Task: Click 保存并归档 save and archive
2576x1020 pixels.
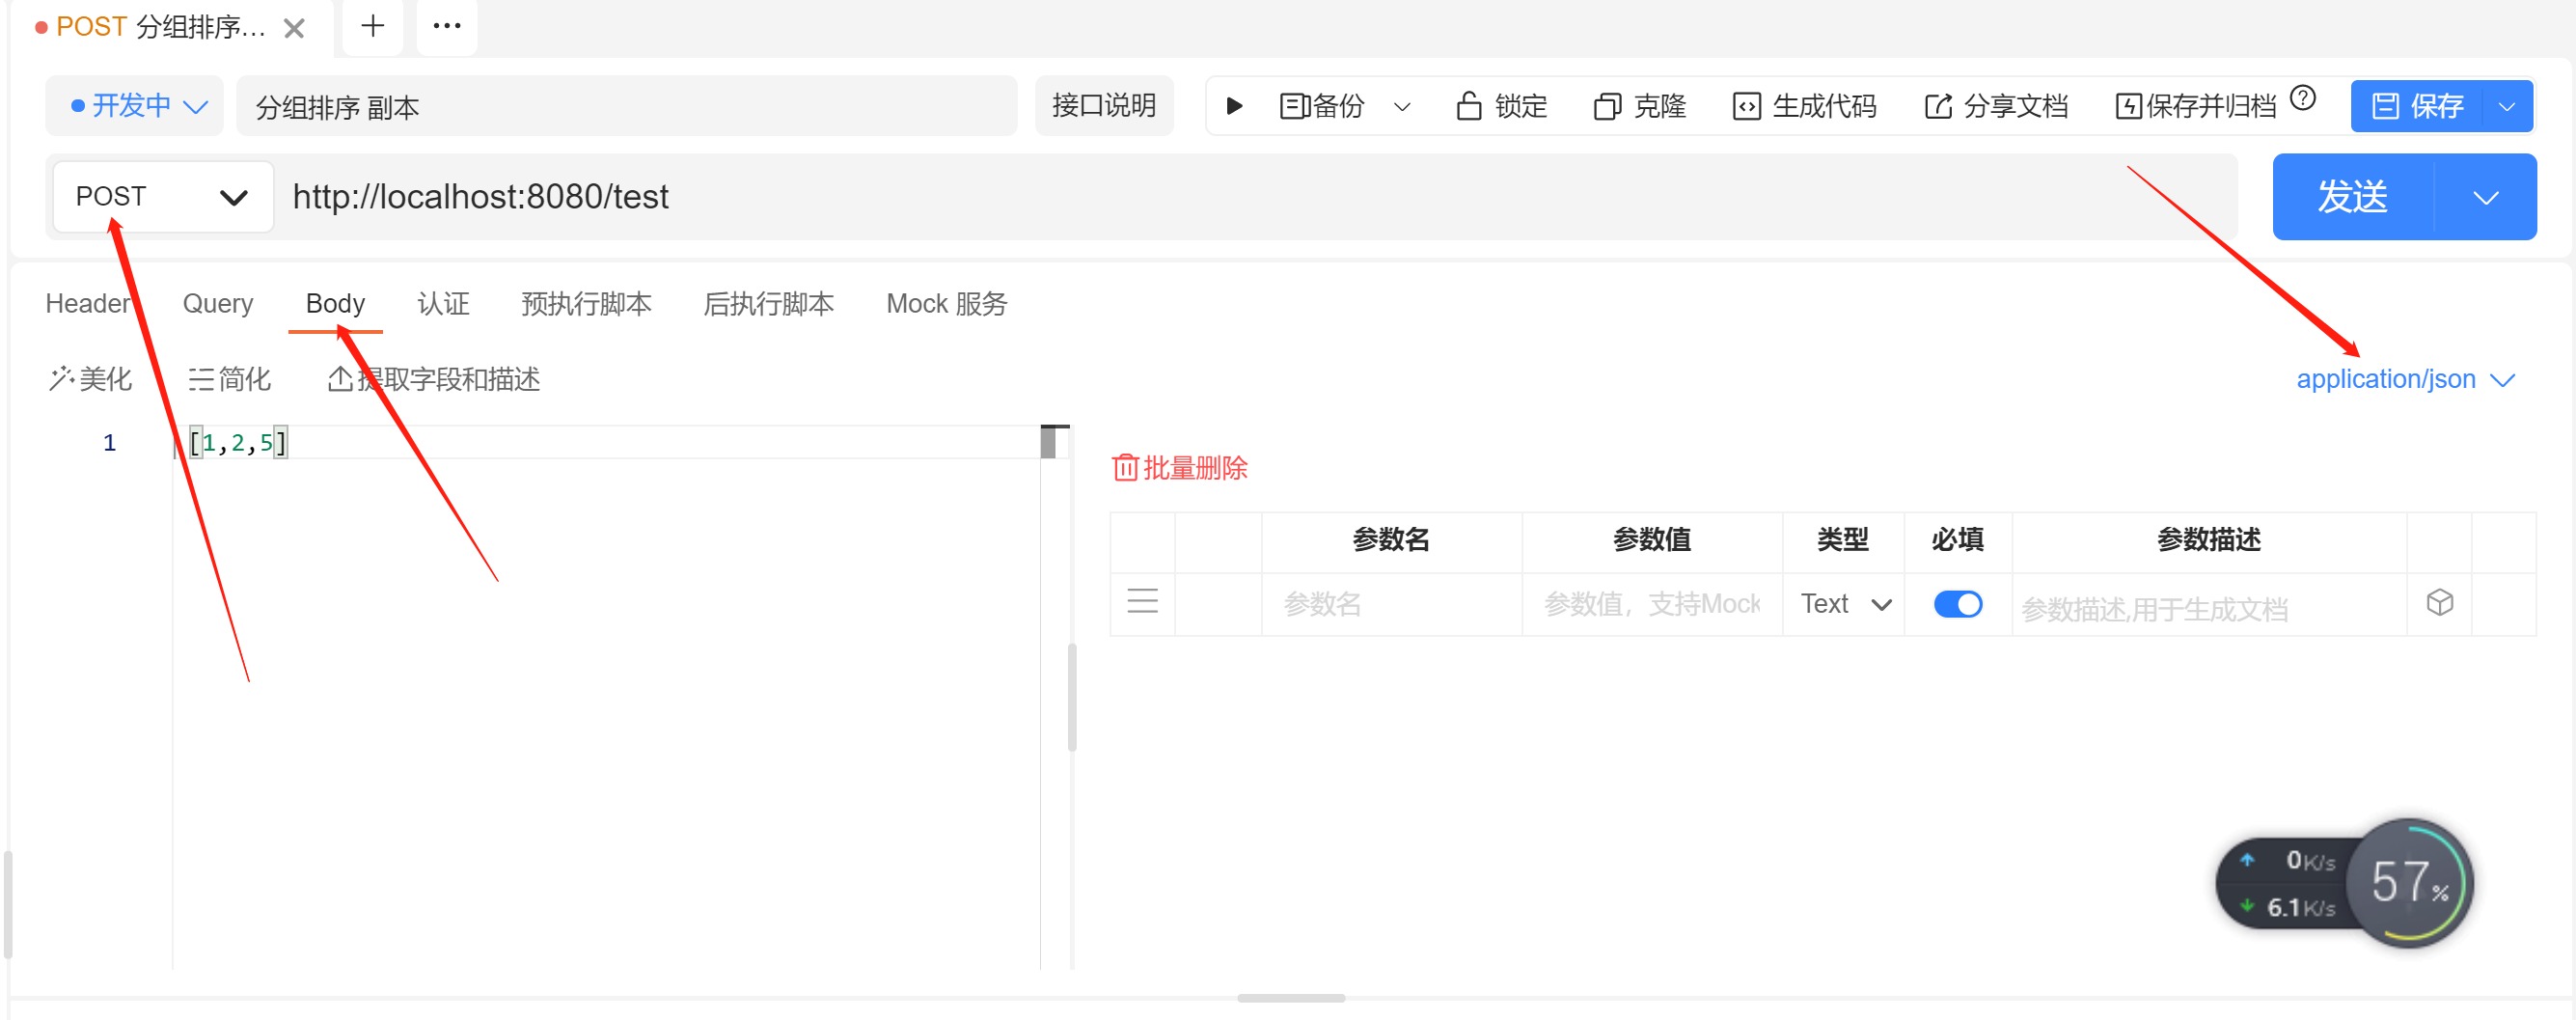Action: (2196, 106)
